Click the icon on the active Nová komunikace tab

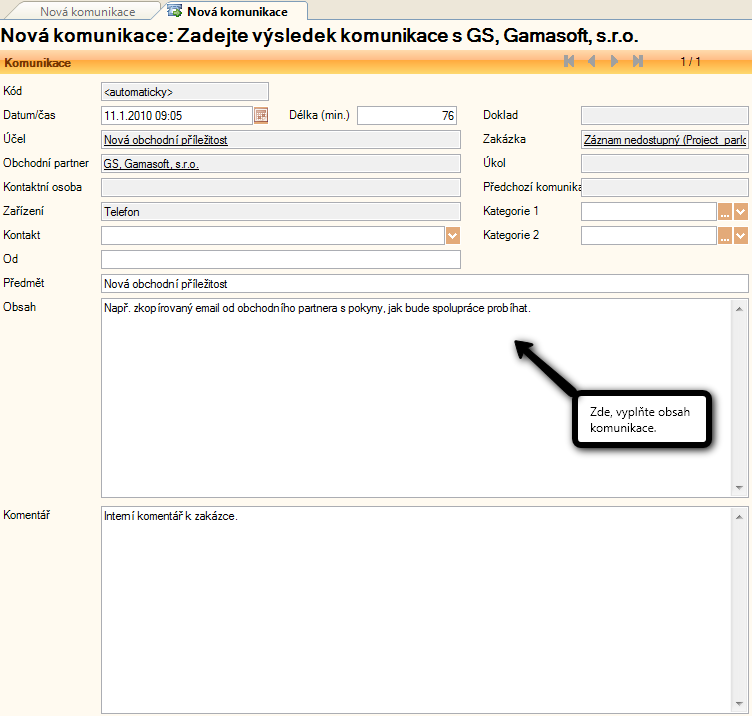coord(175,12)
